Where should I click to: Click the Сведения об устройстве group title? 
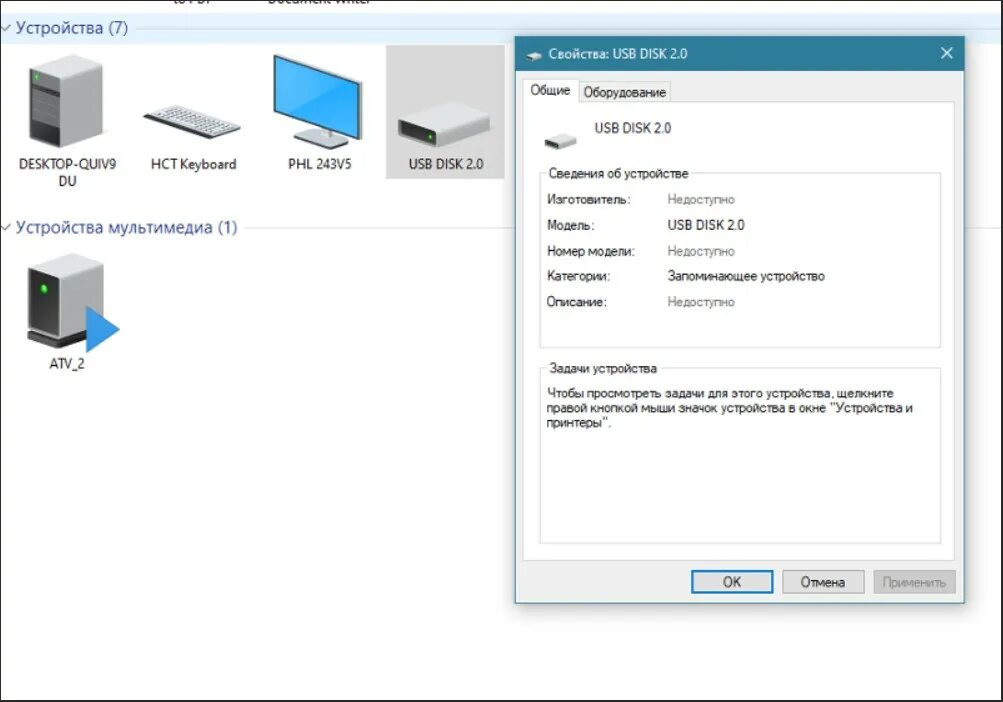tap(618, 173)
